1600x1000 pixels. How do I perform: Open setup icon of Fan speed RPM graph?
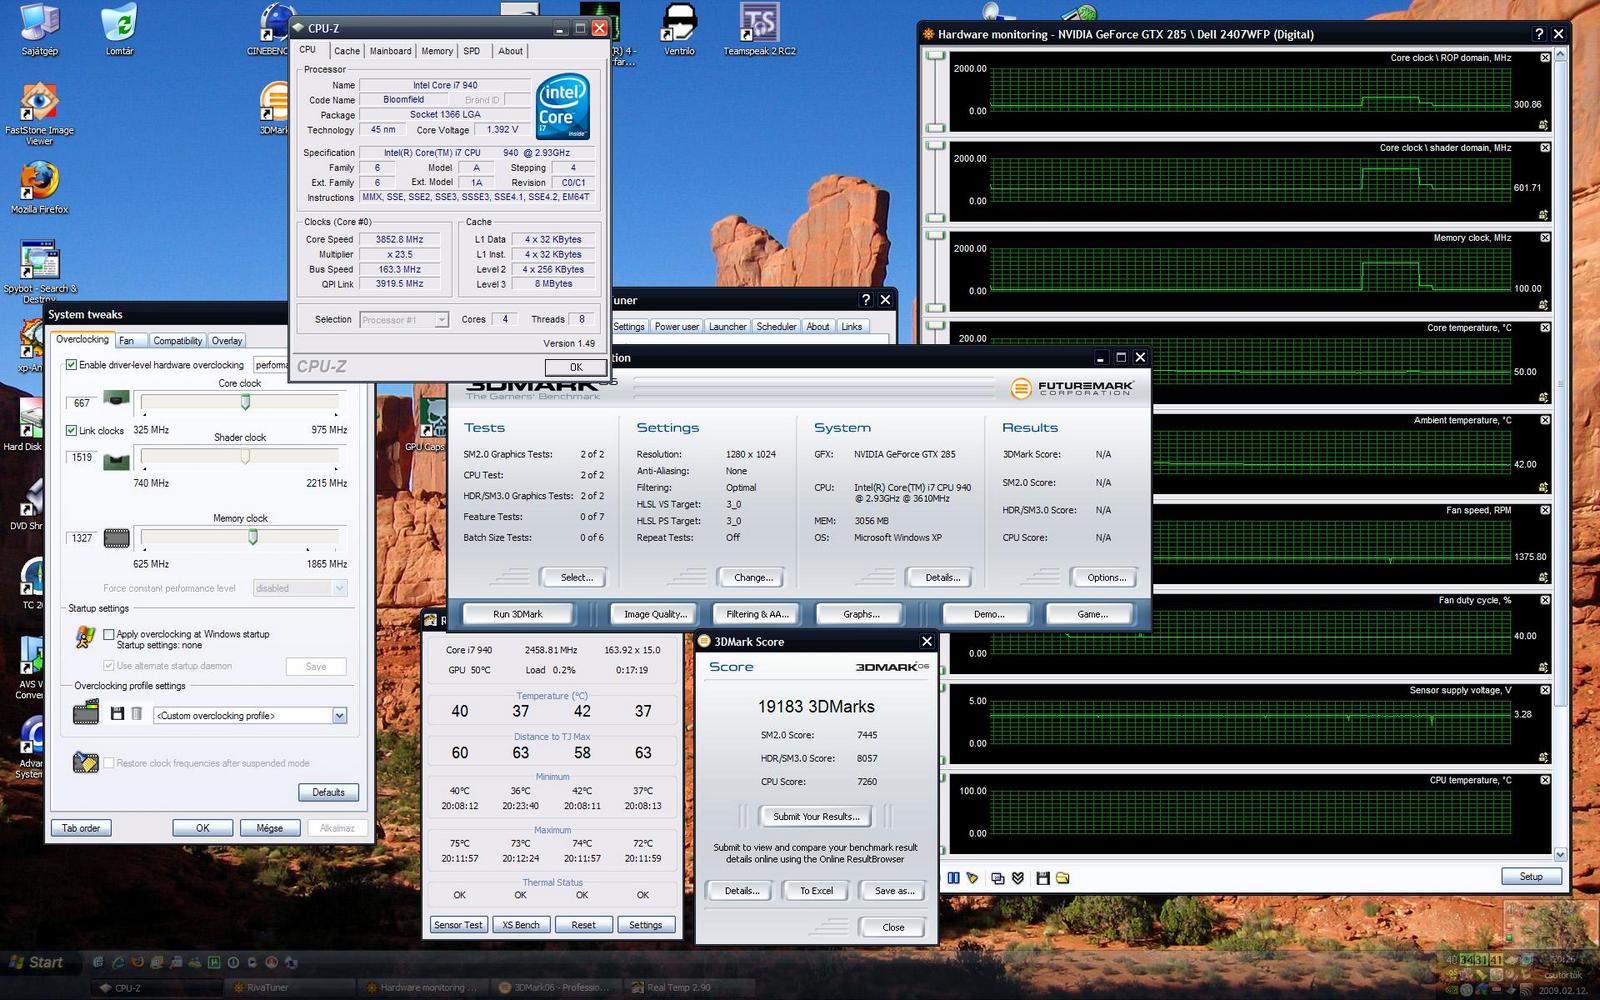1544,577
